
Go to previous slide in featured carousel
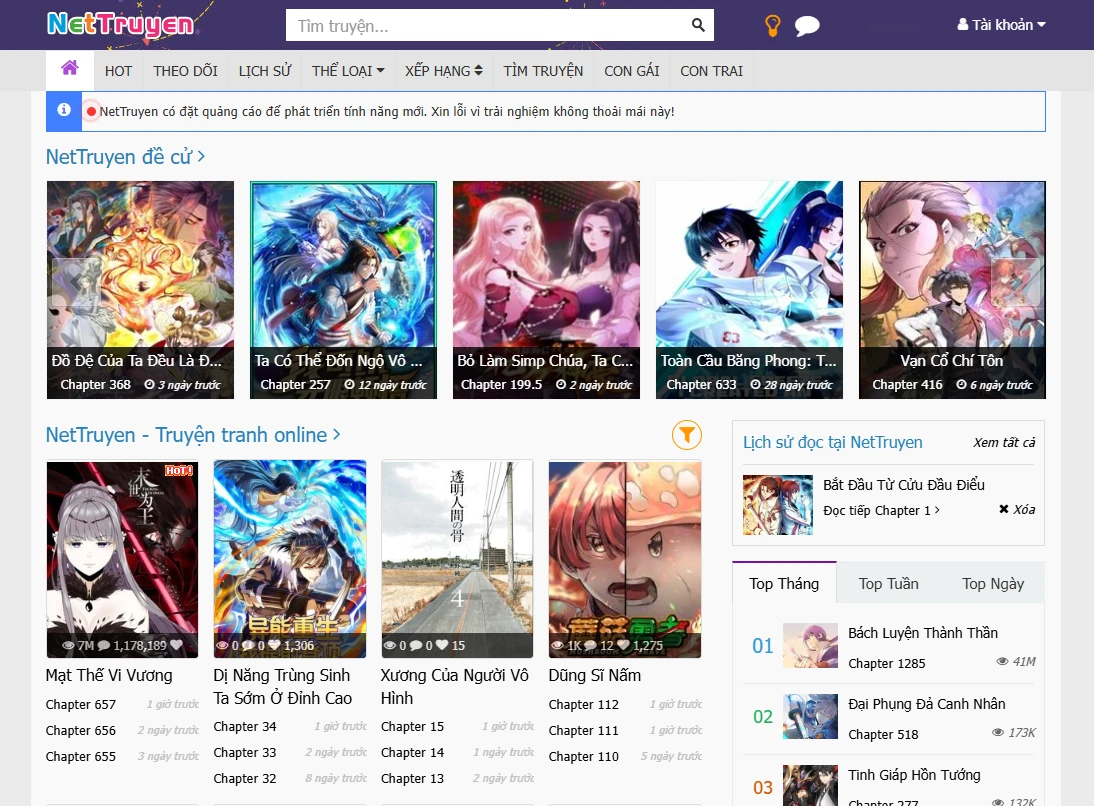[75, 283]
